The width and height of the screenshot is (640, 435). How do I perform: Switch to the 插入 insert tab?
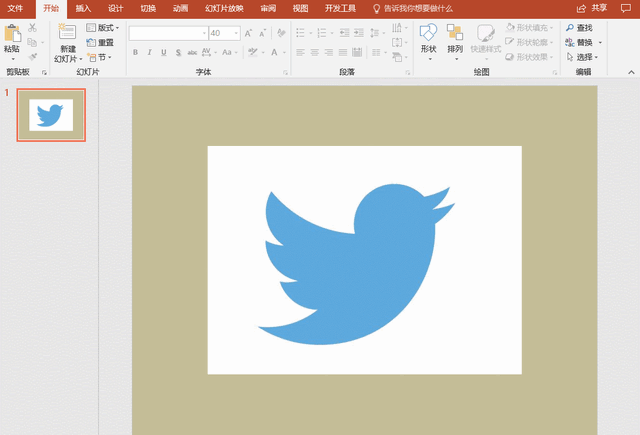pyautogui.click(x=83, y=9)
